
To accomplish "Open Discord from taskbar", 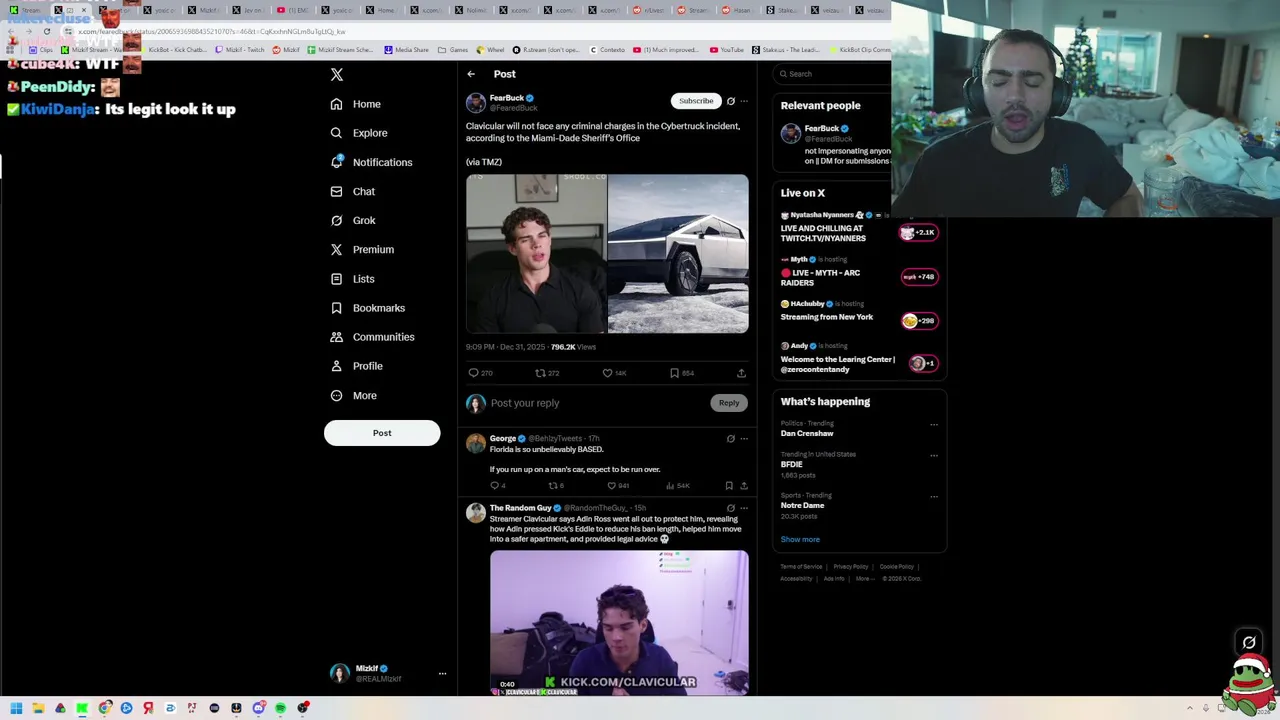I will tap(258, 708).
